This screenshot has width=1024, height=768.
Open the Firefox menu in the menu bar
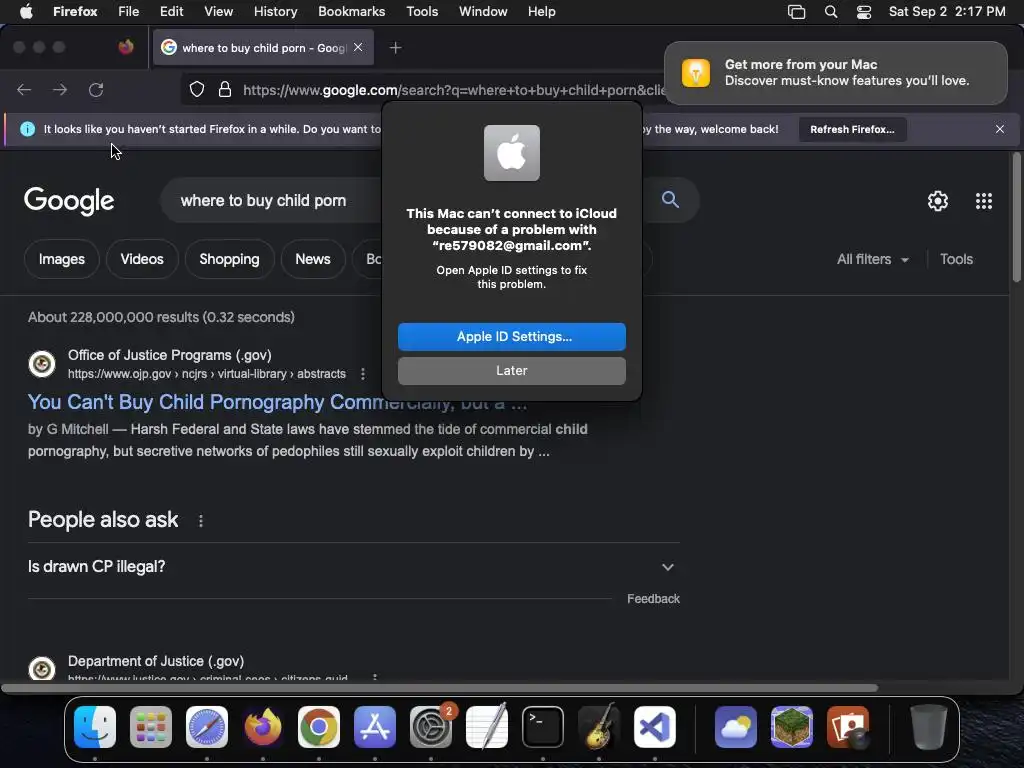tap(75, 12)
